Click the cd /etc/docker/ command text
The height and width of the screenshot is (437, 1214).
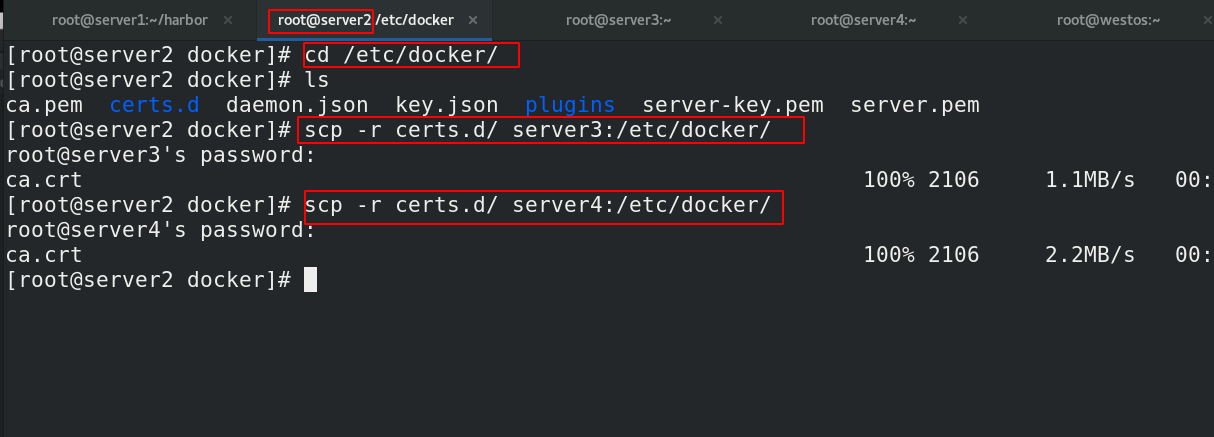coord(401,54)
